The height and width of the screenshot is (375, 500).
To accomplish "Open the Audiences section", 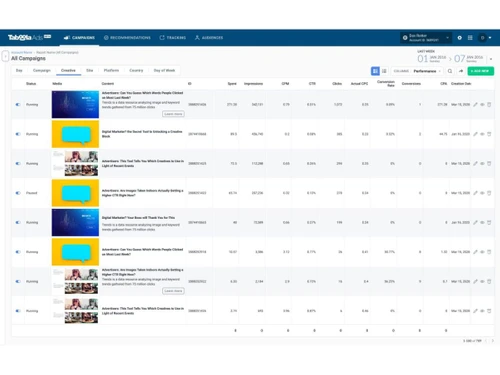I will click(209, 38).
